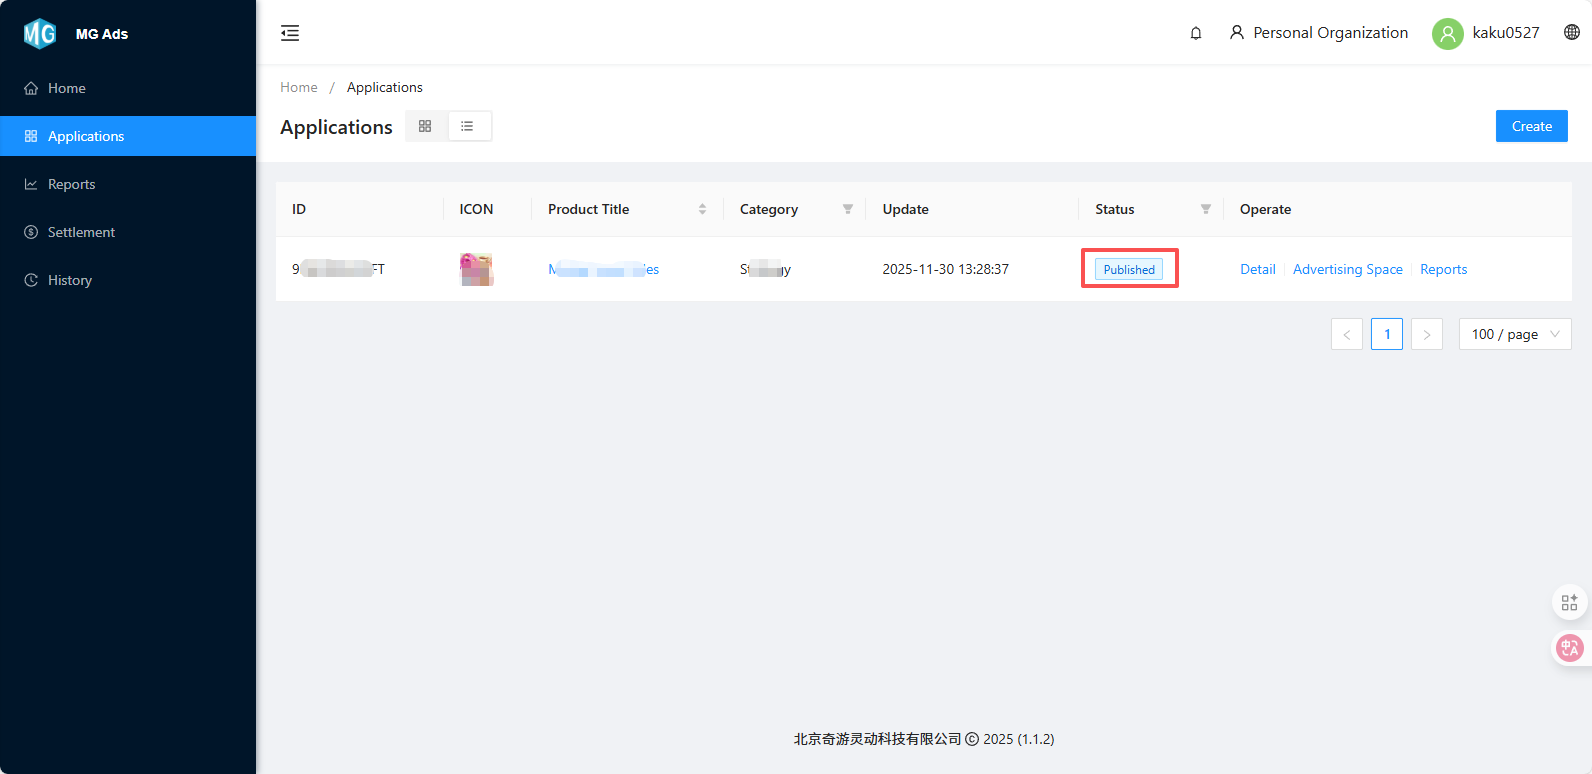Open Reports in the sidebar
1592x774 pixels.
(71, 184)
